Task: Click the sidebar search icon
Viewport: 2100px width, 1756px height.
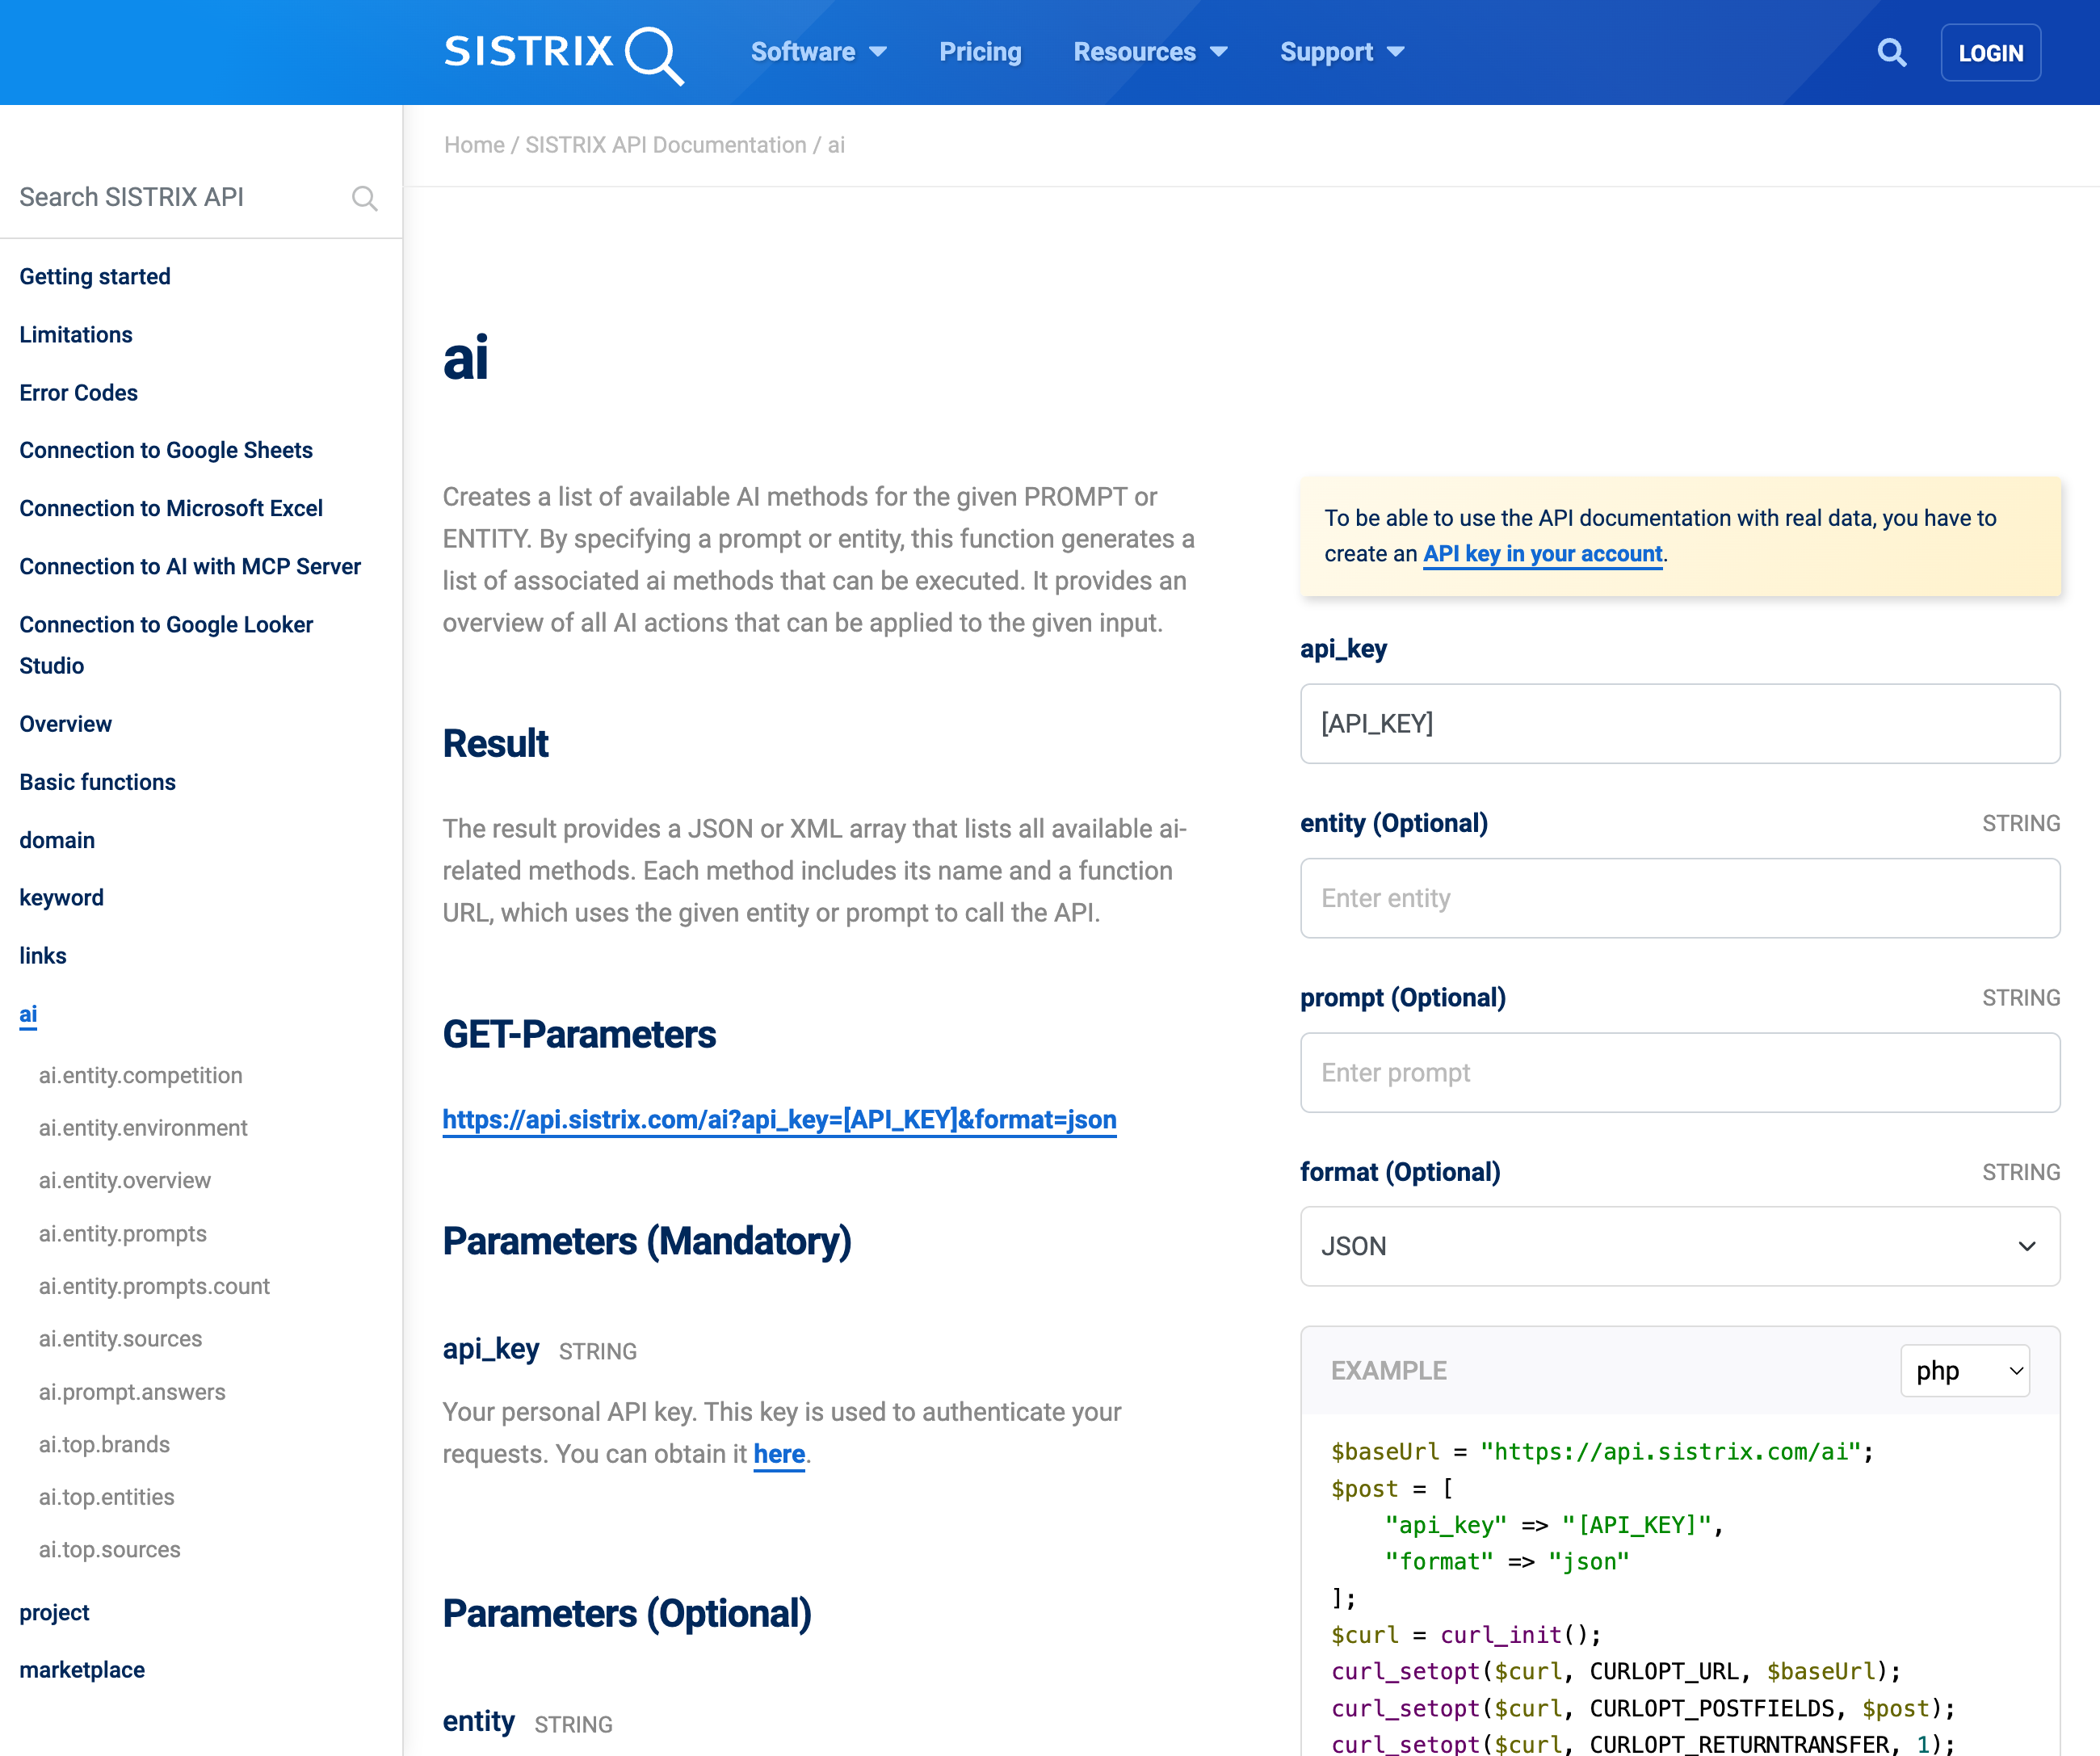Action: point(365,198)
